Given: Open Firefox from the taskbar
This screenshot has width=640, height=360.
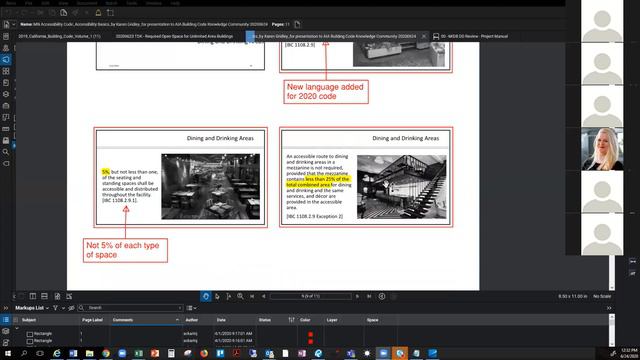Looking at the screenshot, I should (x=204, y=353).
